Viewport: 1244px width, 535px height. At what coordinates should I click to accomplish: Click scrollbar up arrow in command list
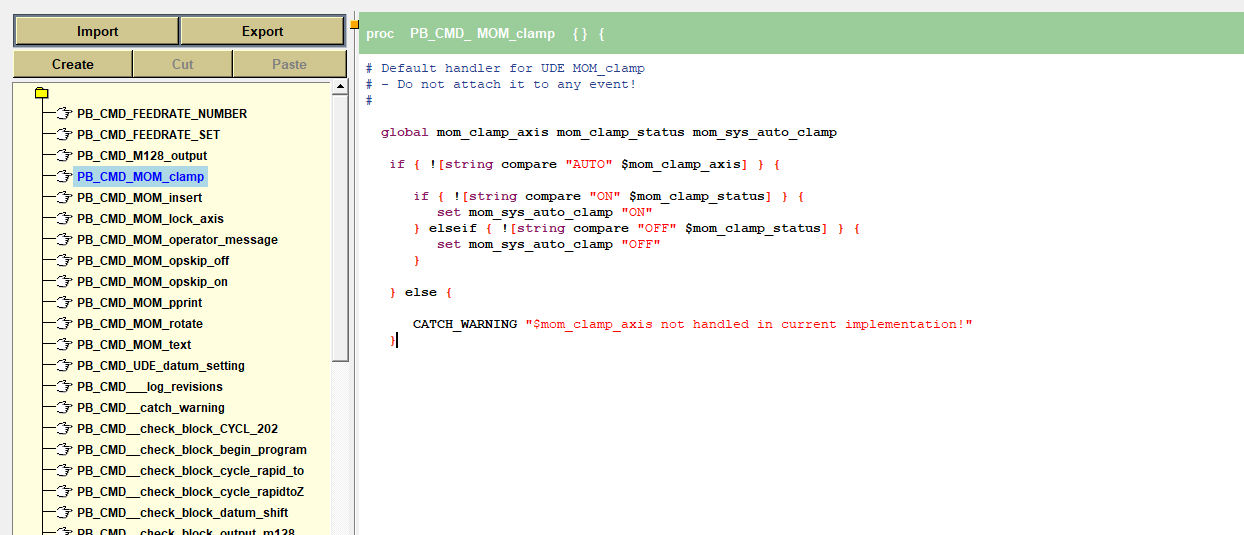[x=340, y=87]
